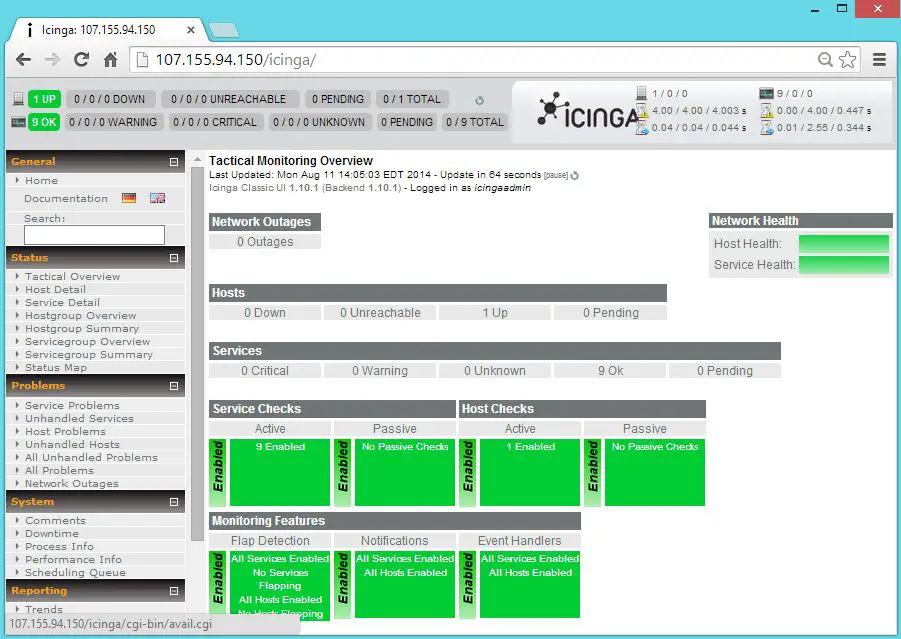Click the refresh icon next to pause
The height and width of the screenshot is (639, 901).
click(575, 175)
